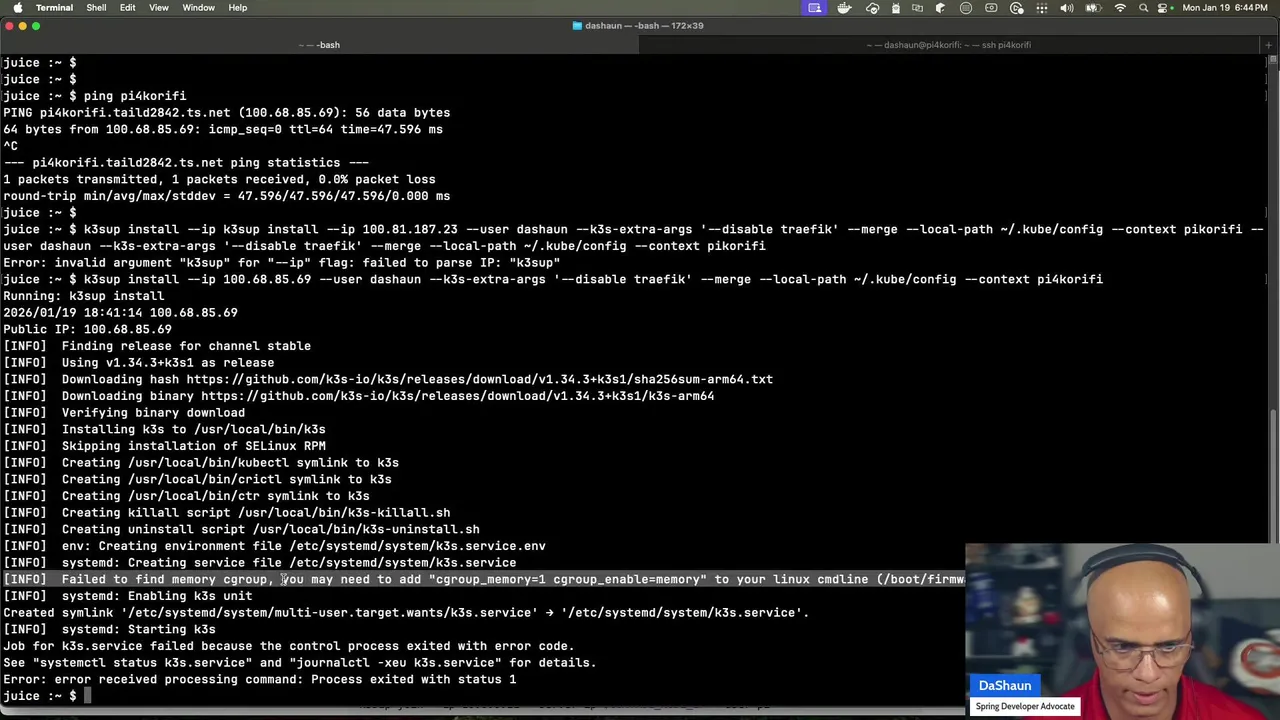The height and width of the screenshot is (720, 1280).
Task: Click the 'failed to parse IP' error line
Action: [281, 263]
